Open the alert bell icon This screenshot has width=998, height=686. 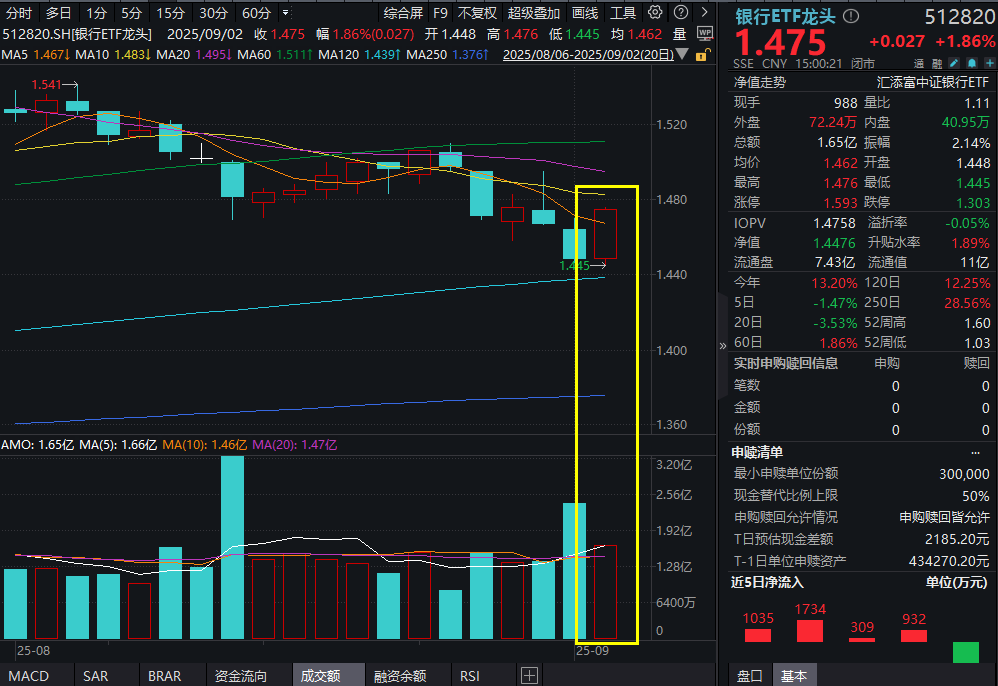(x=970, y=62)
